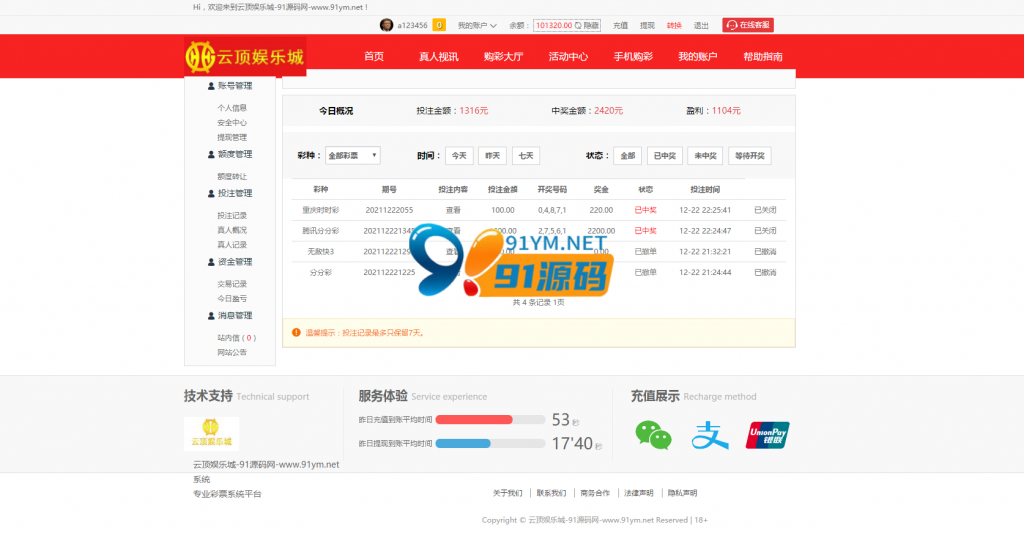Click 查看 in the 重庆时时彩 row
Viewport: 1024px width, 533px height.
(453, 210)
